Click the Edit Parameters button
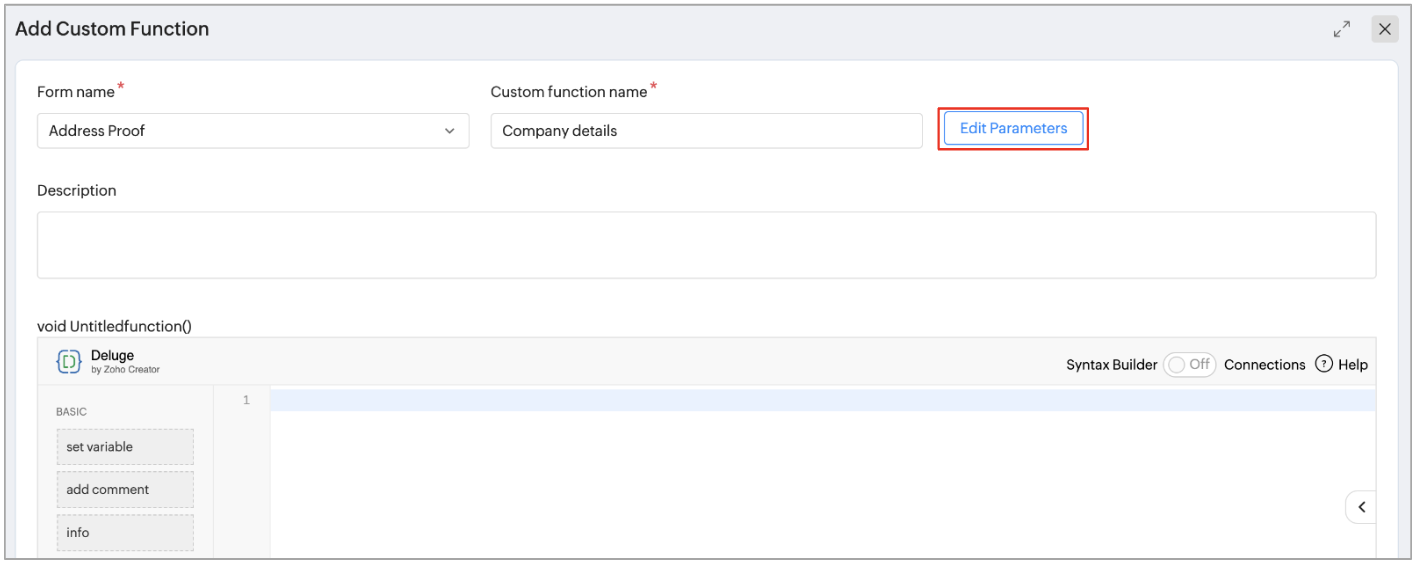1418x566 pixels. click(1013, 129)
